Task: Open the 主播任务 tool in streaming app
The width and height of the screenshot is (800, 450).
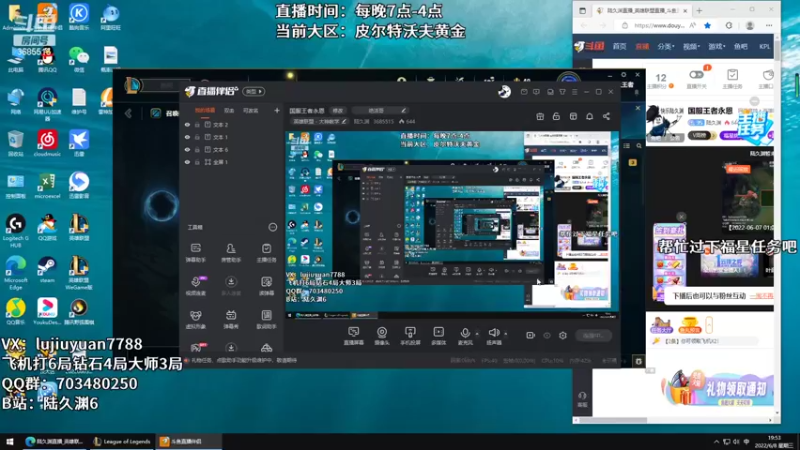Action: 266,253
